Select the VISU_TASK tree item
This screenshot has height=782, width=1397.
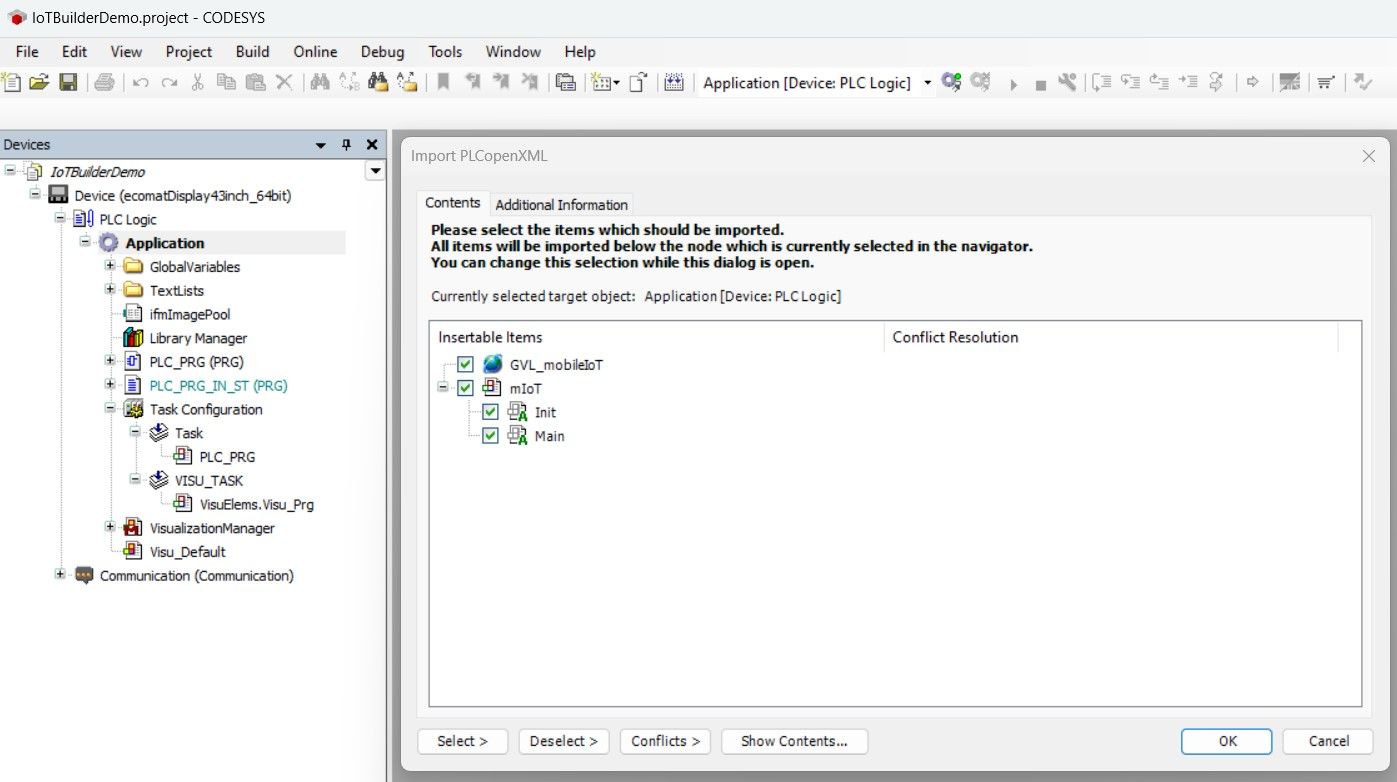tap(209, 480)
